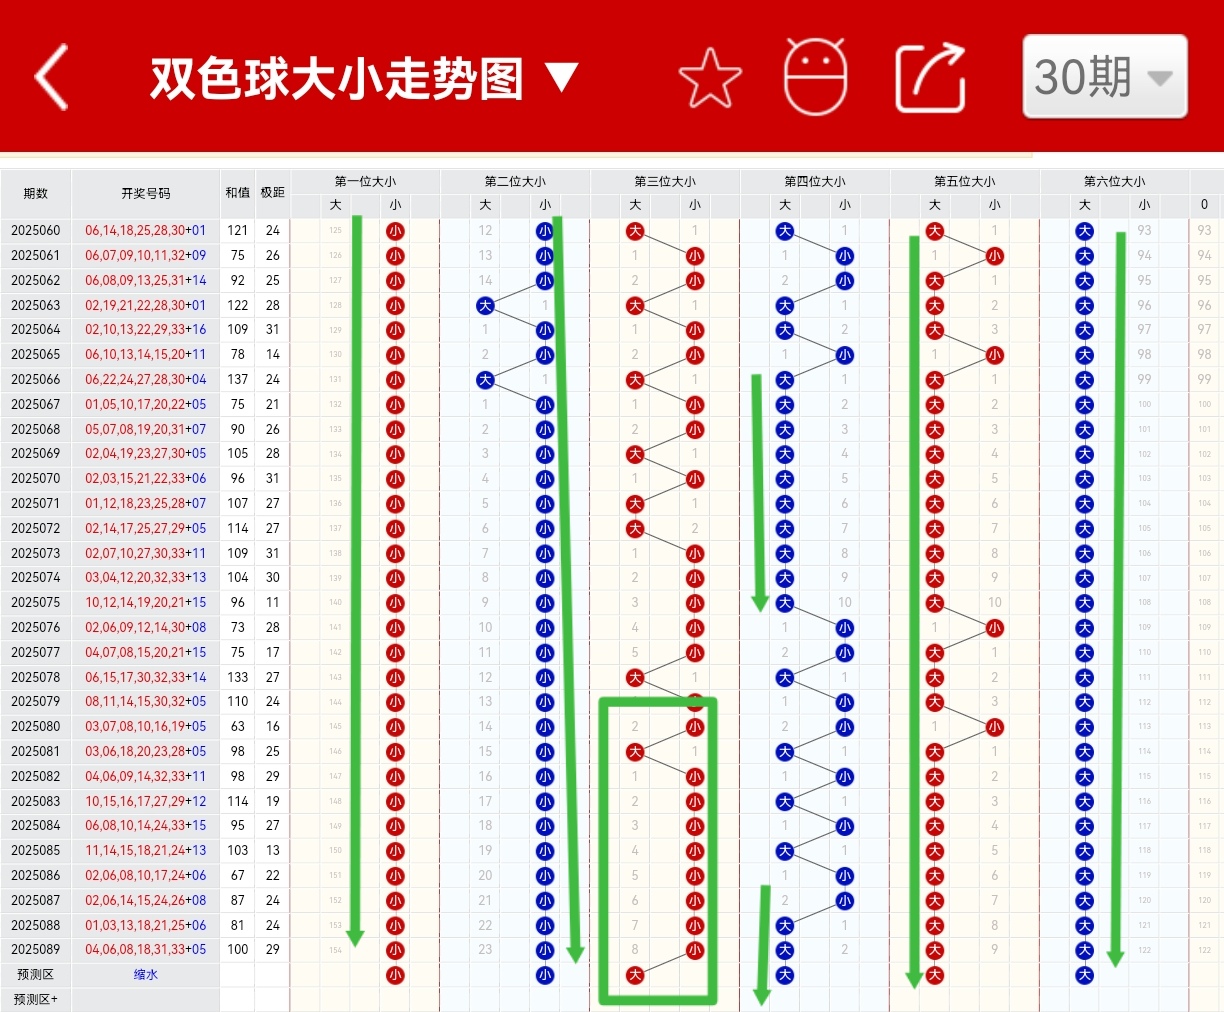Screen dimensions: 1224x1012
Task: Click the 和值 column header
Action: click(237, 193)
